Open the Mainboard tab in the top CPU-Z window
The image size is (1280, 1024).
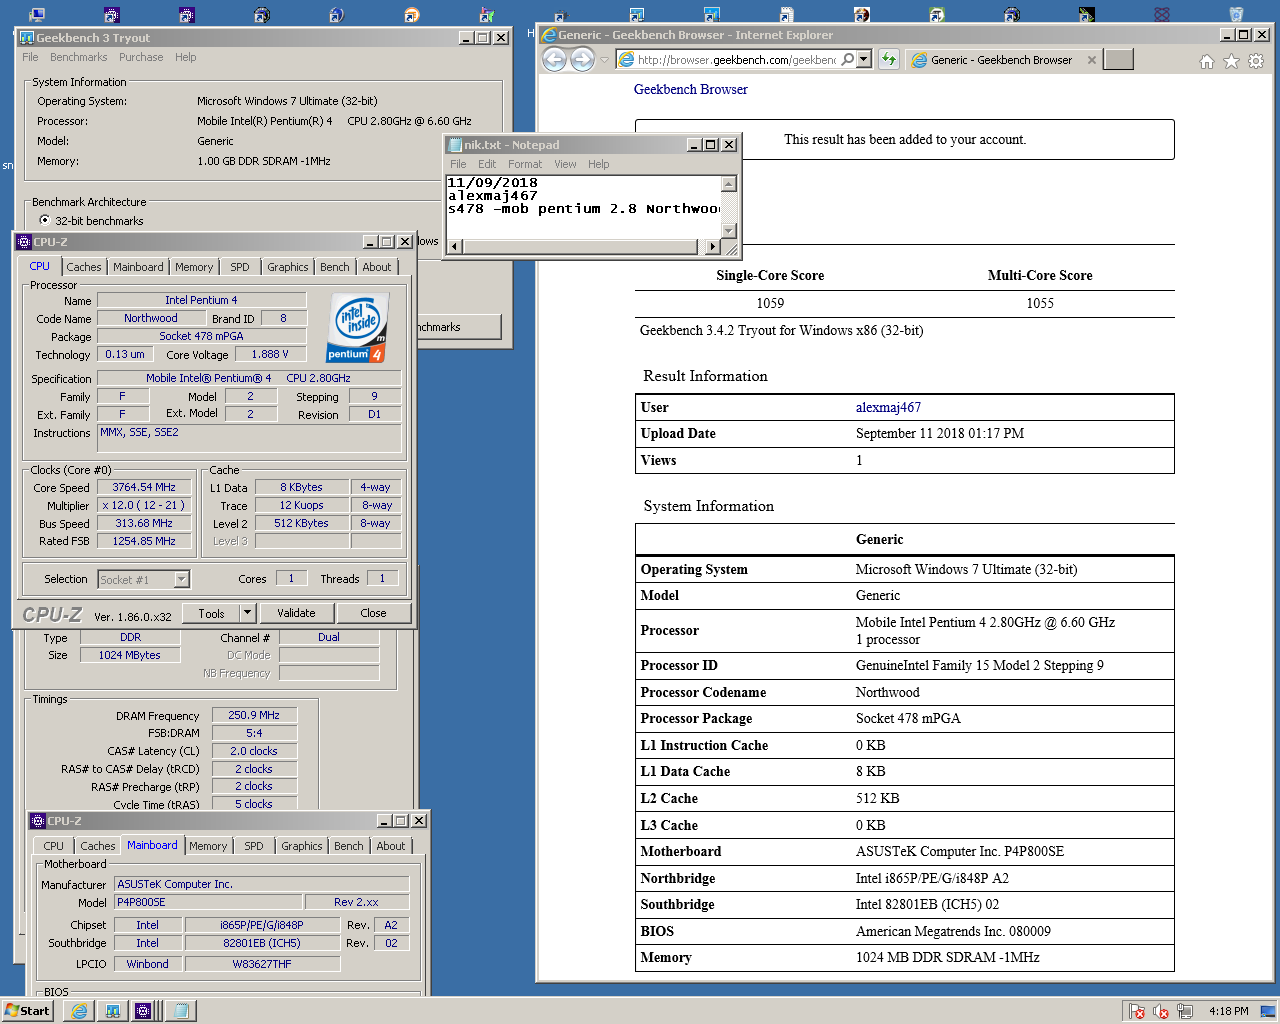click(x=138, y=267)
